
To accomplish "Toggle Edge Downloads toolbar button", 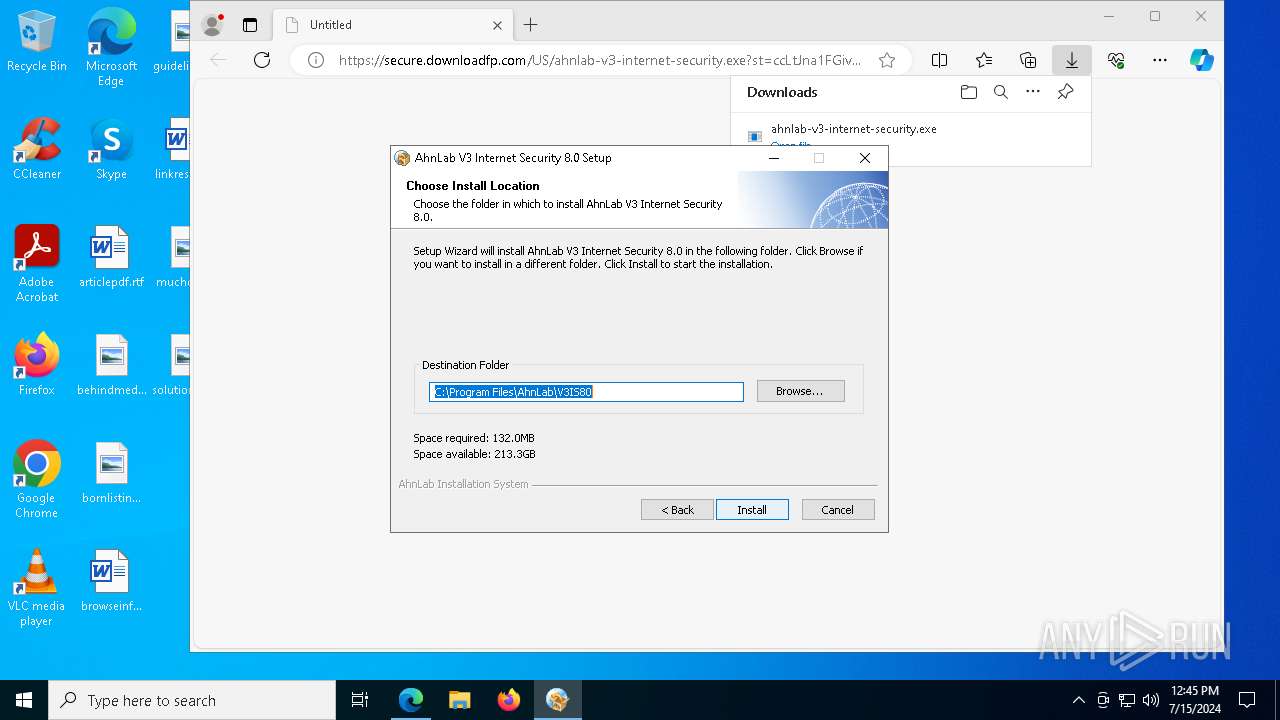I will (1072, 60).
